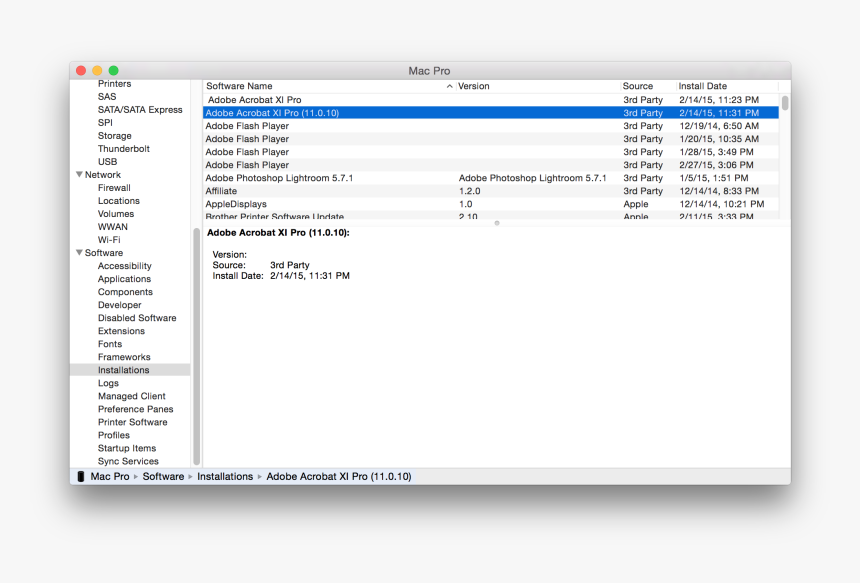
Task: View the Storage section
Action: point(114,135)
